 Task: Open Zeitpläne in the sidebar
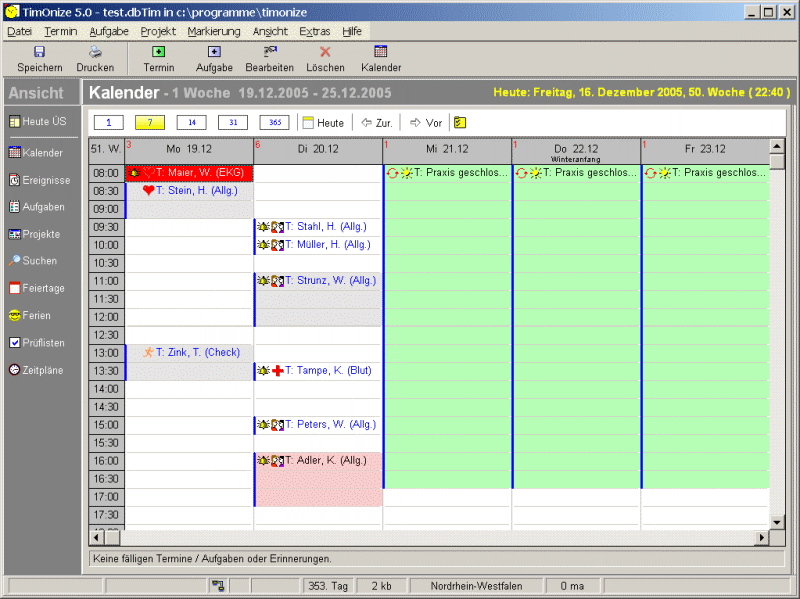36,370
